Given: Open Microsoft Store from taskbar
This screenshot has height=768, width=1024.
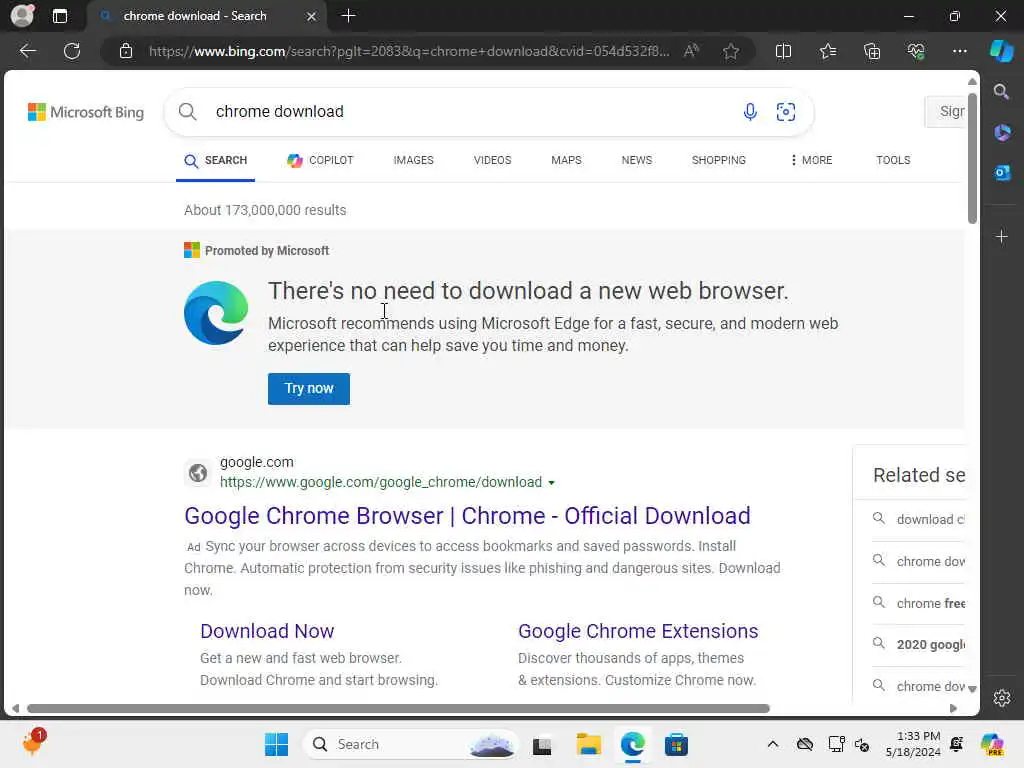Looking at the screenshot, I should click(x=676, y=744).
